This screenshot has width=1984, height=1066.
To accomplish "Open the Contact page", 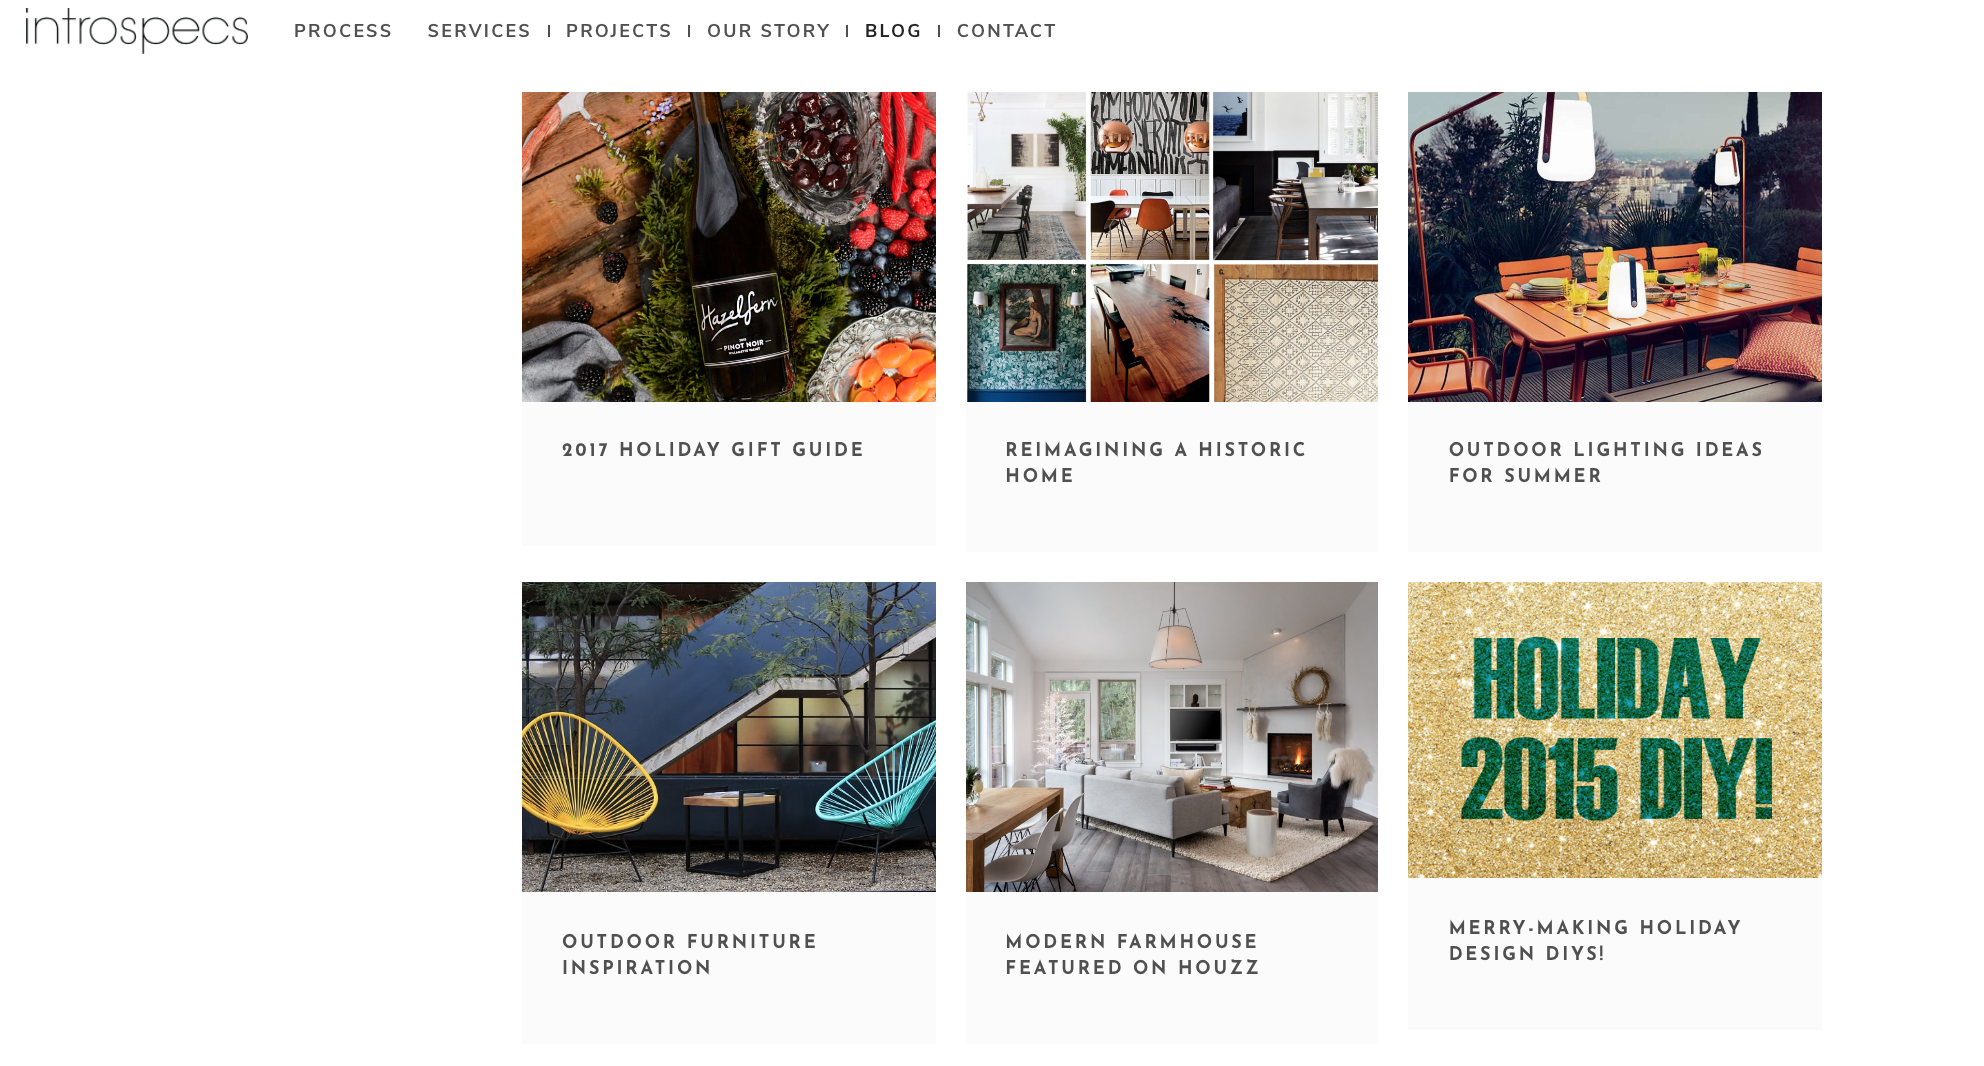I will (1007, 31).
